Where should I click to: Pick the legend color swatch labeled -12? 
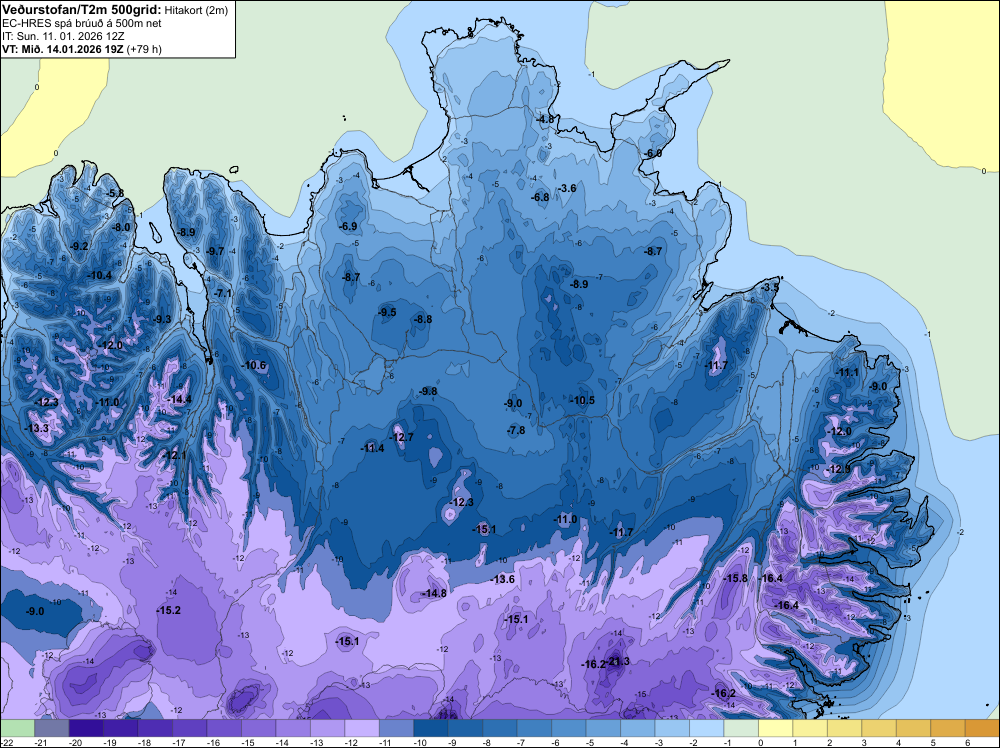[362, 727]
